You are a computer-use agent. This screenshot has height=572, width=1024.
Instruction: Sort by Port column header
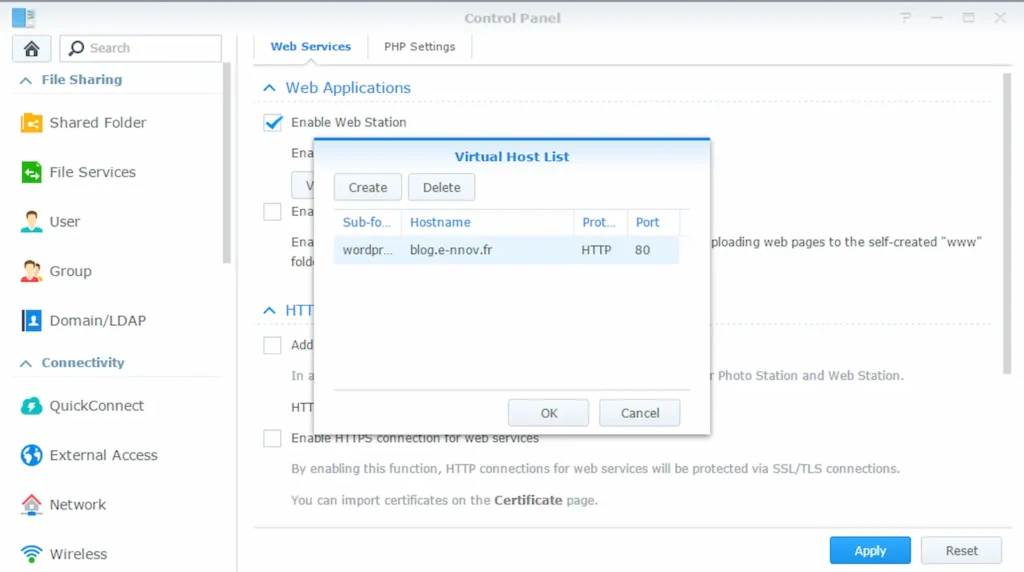653,222
